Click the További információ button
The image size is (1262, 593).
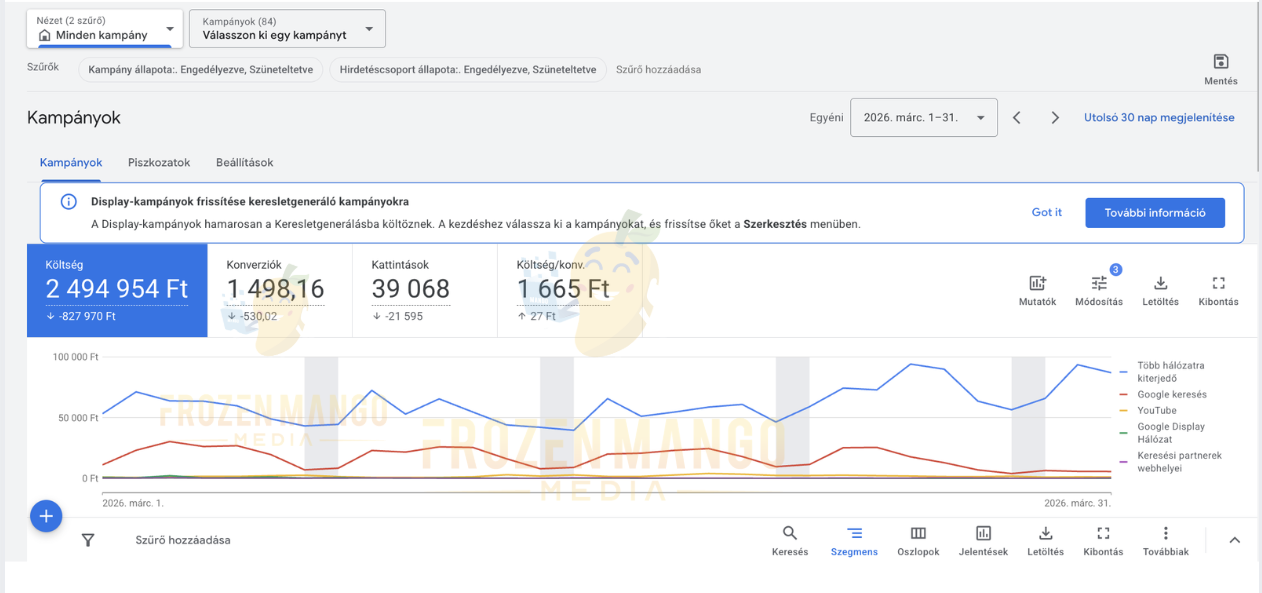click(x=1155, y=212)
